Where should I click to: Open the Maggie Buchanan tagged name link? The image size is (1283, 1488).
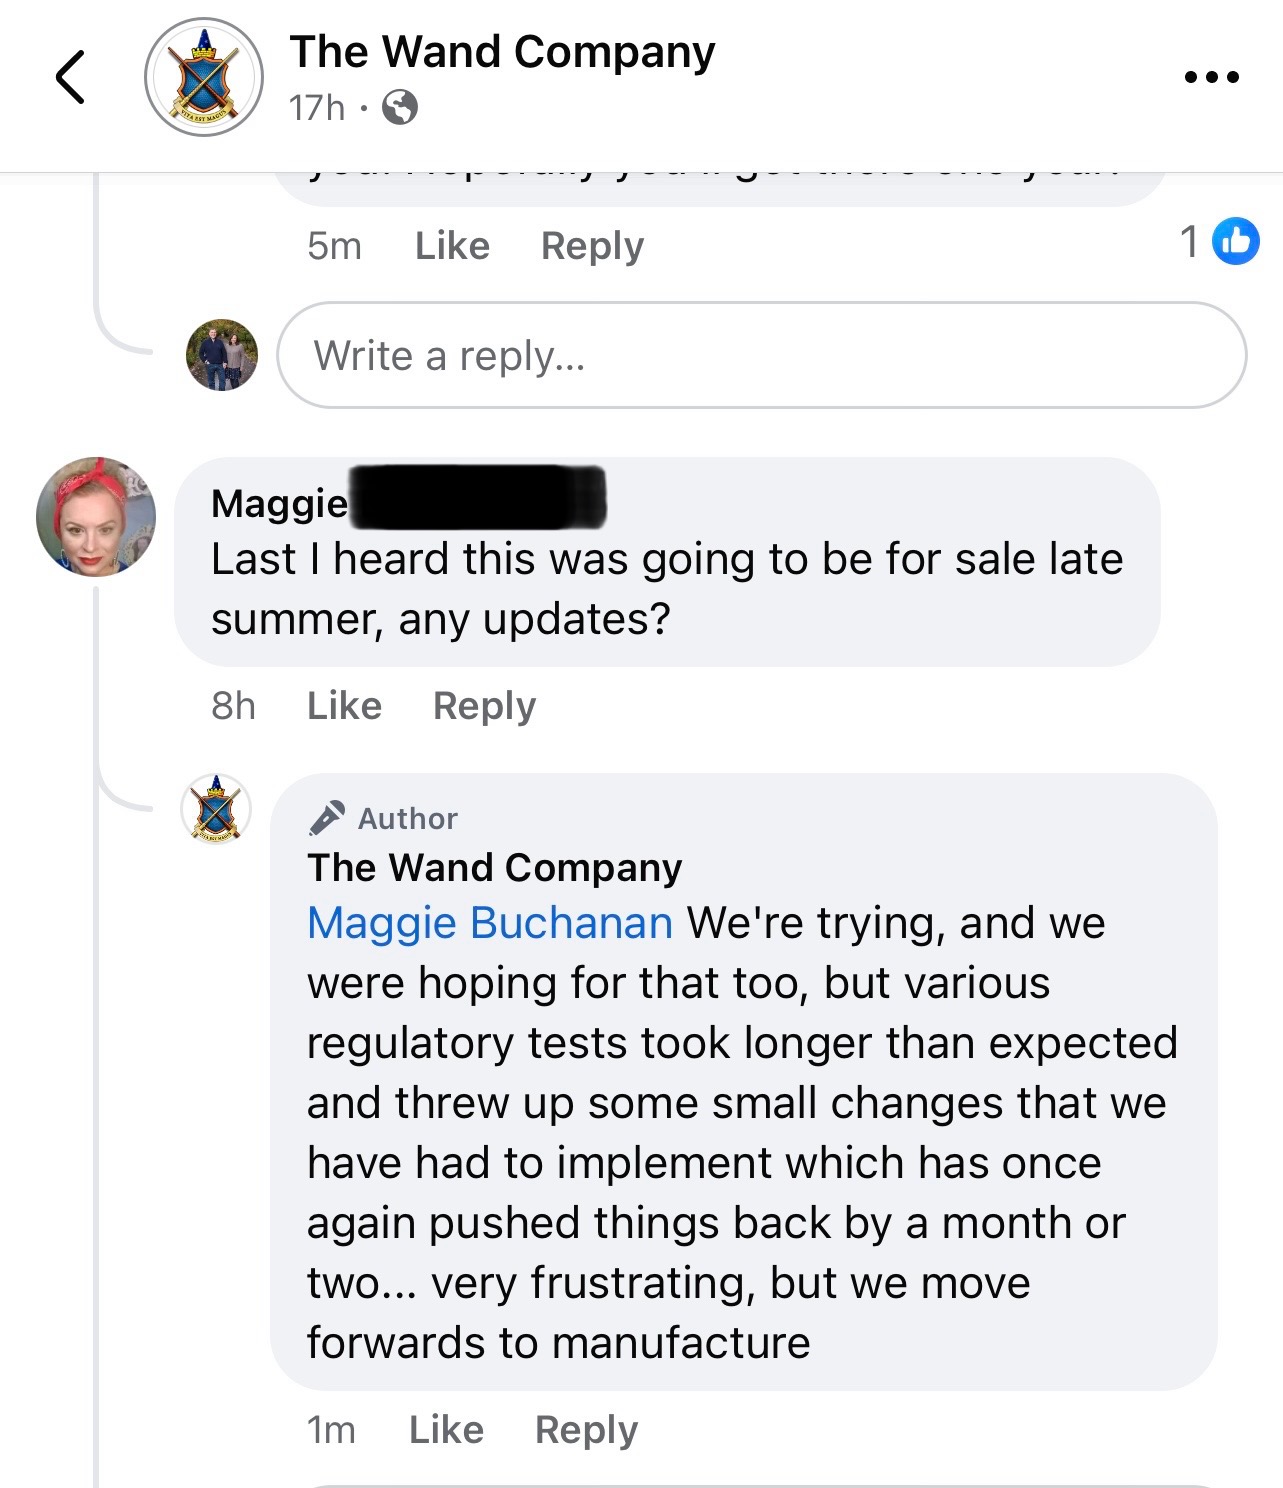coord(490,923)
